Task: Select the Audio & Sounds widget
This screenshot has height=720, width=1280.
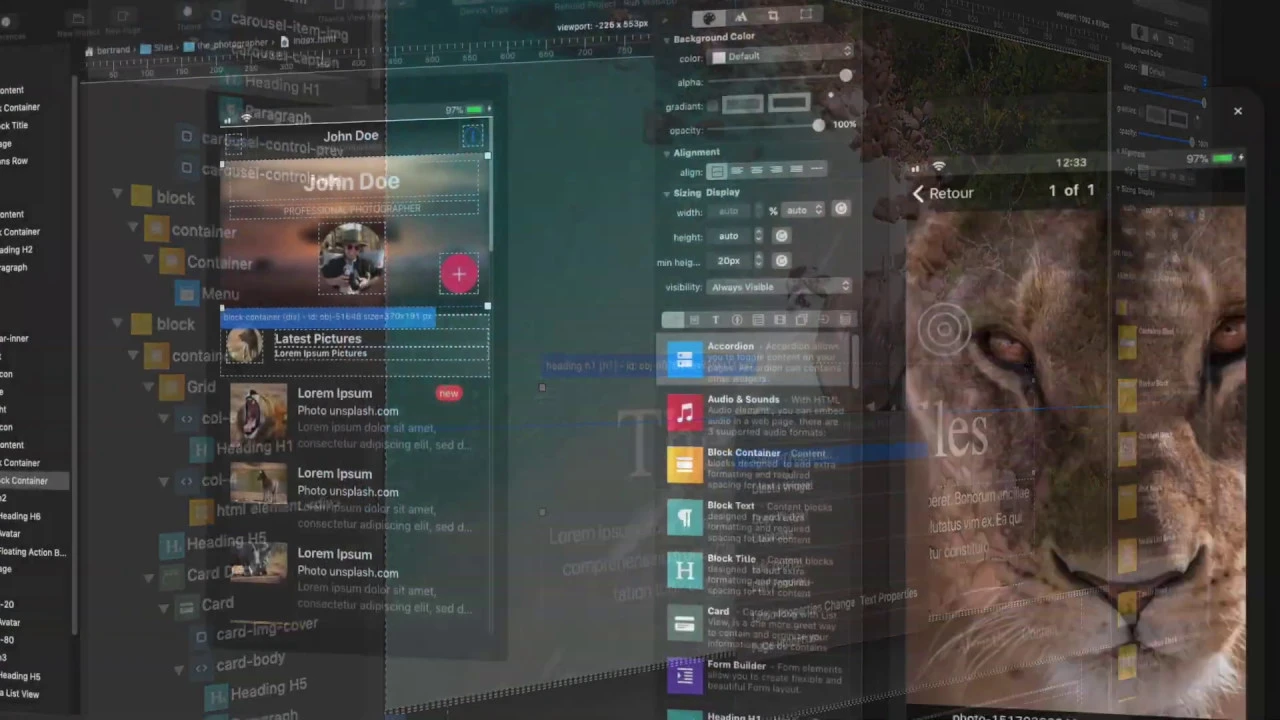Action: [x=756, y=412]
